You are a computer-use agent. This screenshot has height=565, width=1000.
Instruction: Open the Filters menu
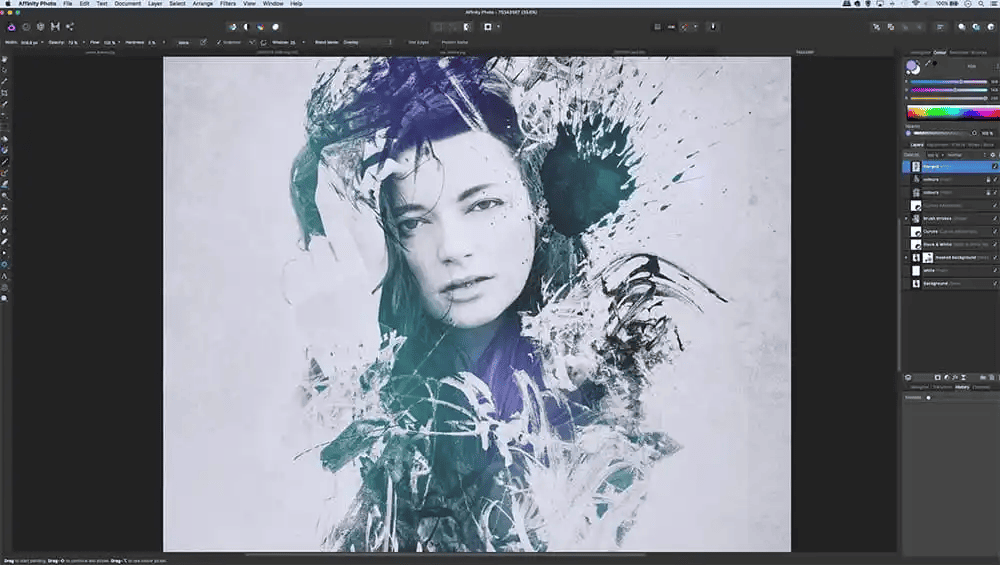[x=228, y=4]
